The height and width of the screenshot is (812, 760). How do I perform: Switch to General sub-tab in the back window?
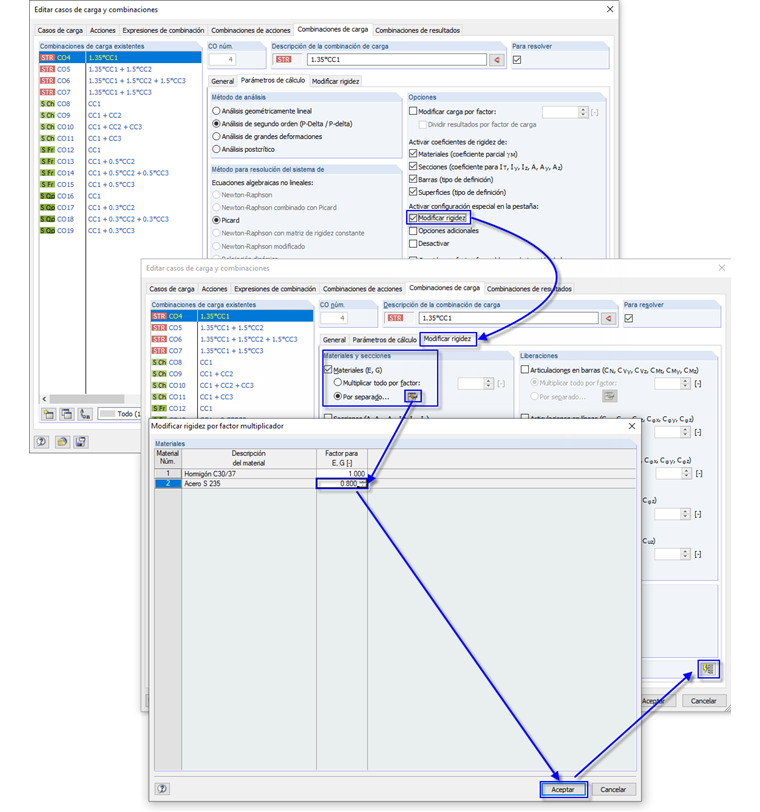point(223,81)
